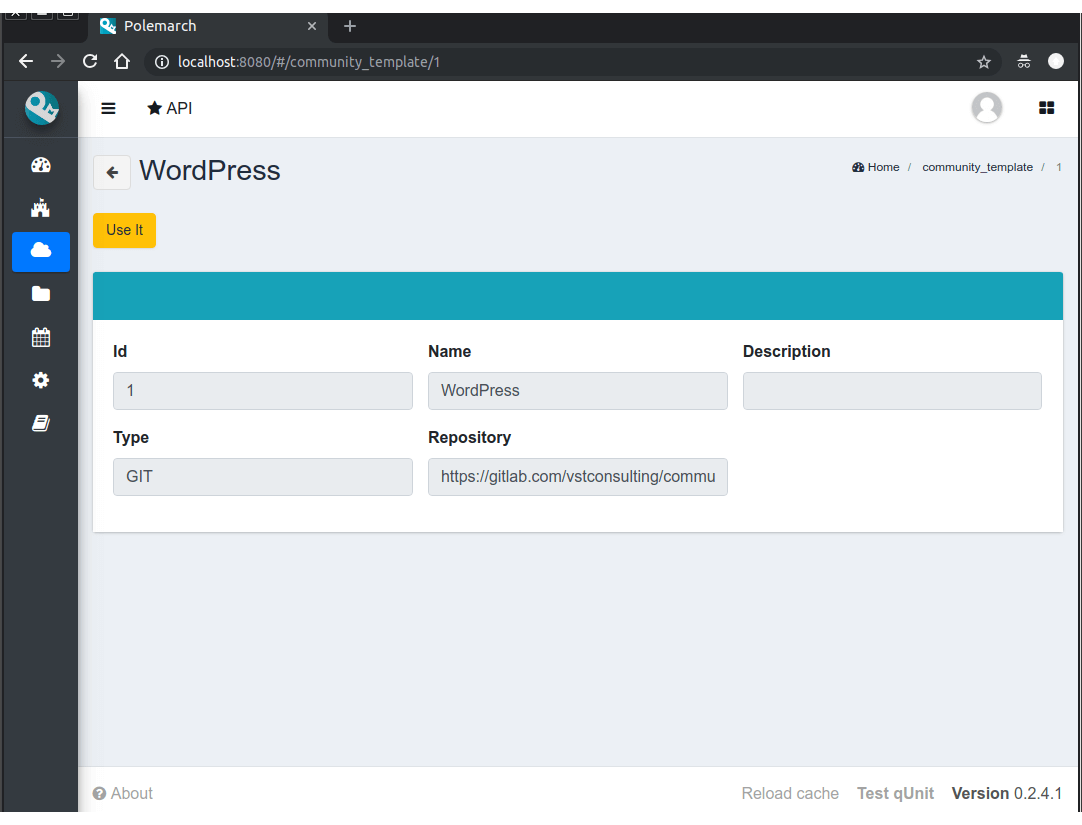Open the folder icon in sidebar

(x=41, y=294)
